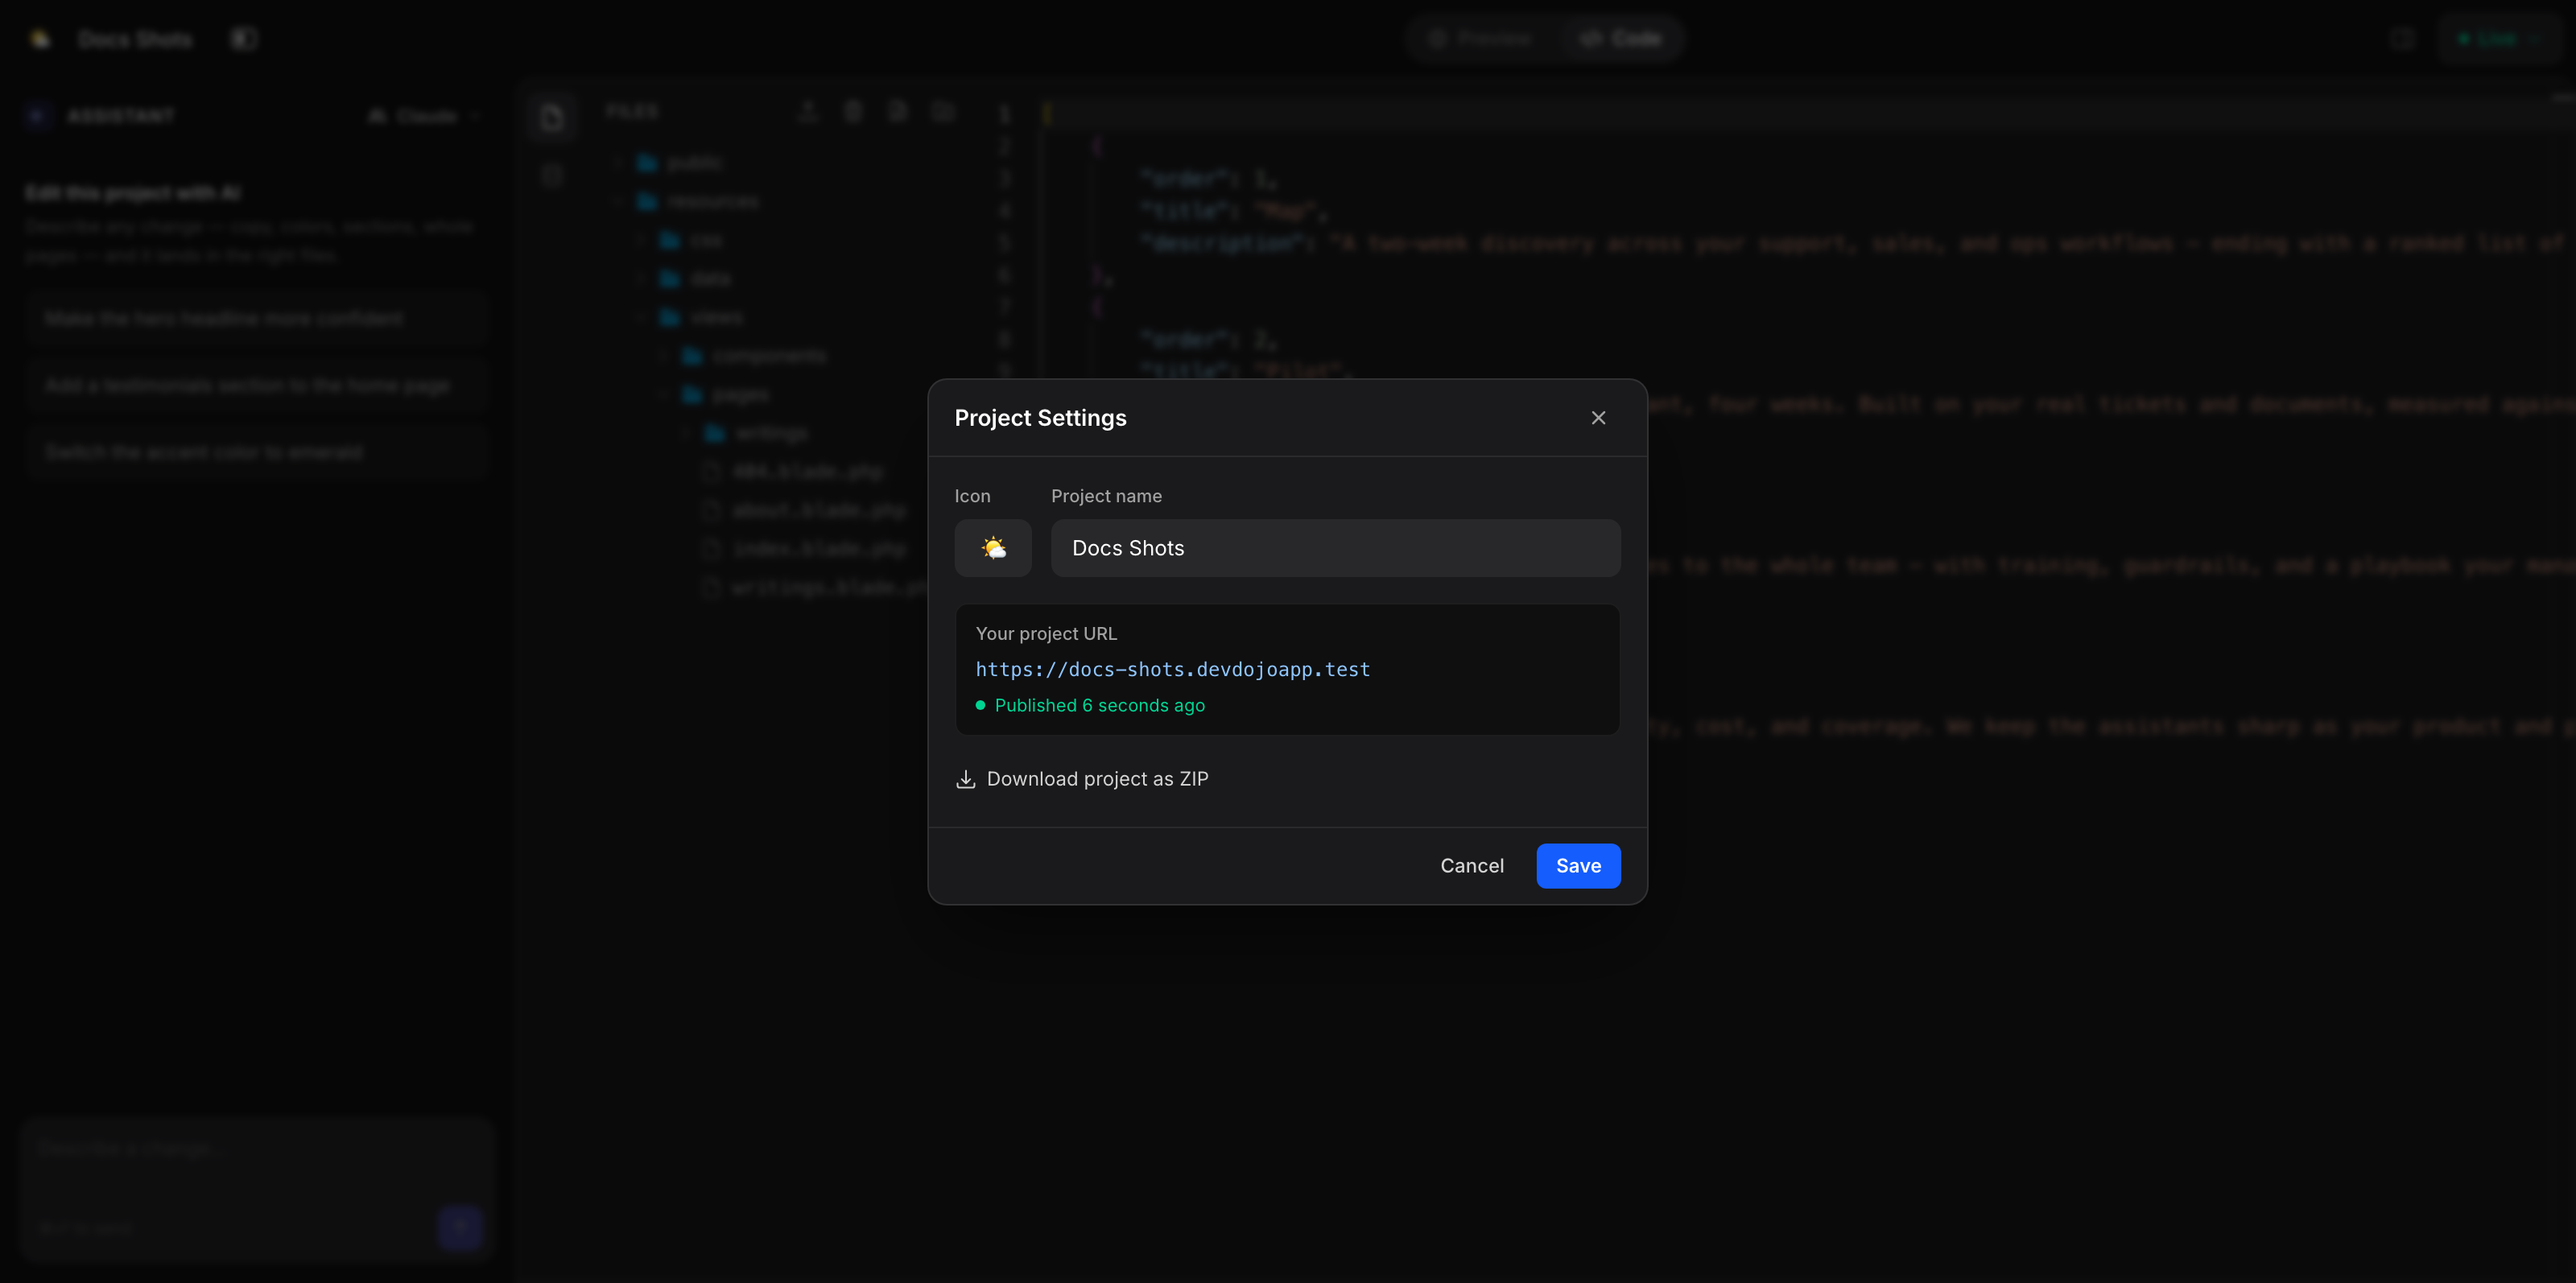This screenshot has height=1283, width=2576.
Task: Open the Claude model selector dropdown
Action: (x=424, y=116)
